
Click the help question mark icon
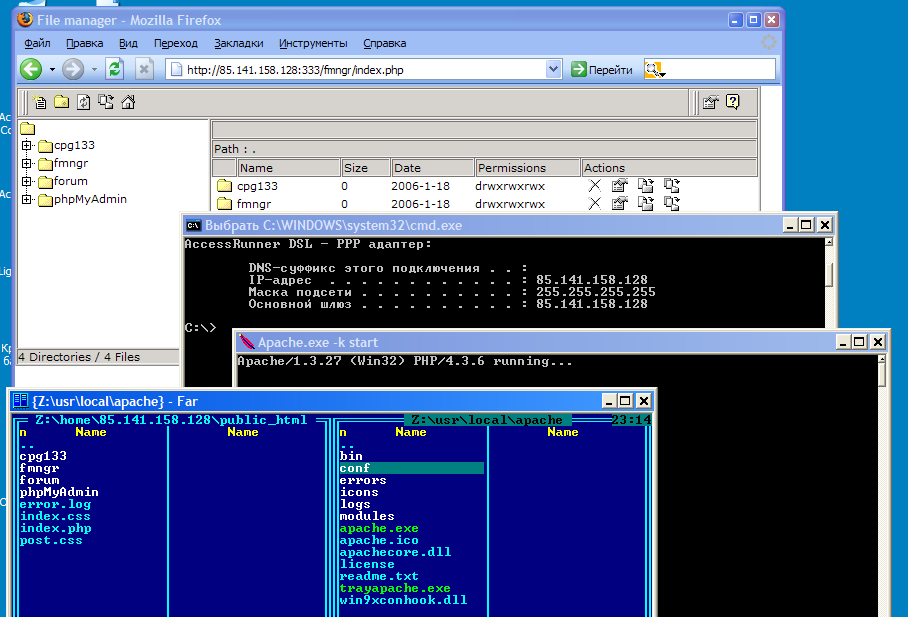click(733, 102)
